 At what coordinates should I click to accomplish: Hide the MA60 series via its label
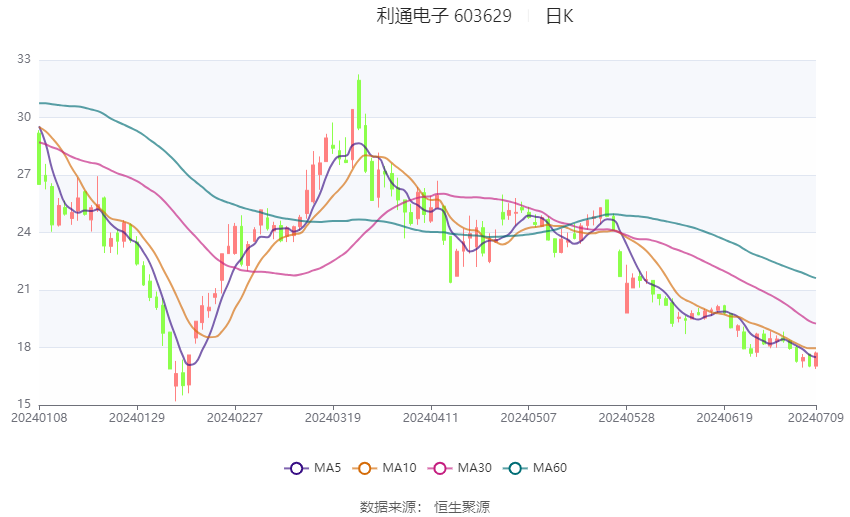click(x=550, y=468)
